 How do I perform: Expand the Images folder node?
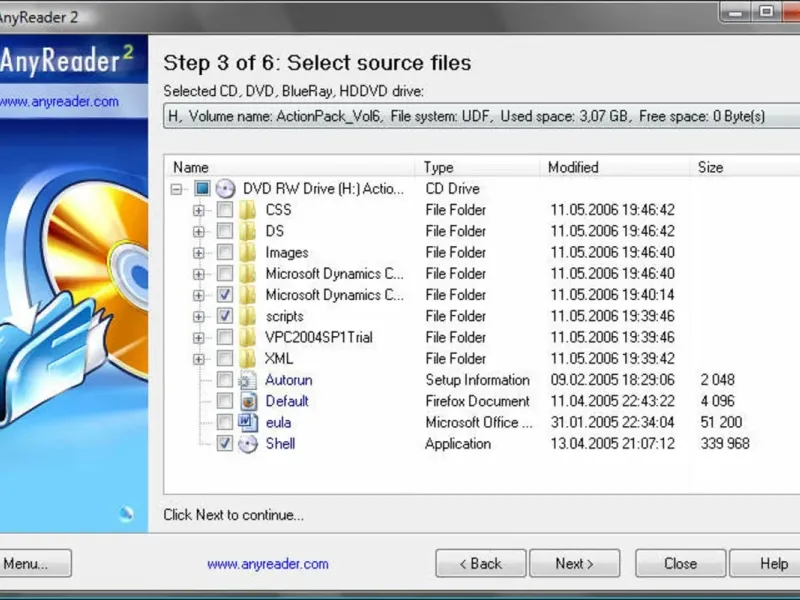[x=198, y=253]
